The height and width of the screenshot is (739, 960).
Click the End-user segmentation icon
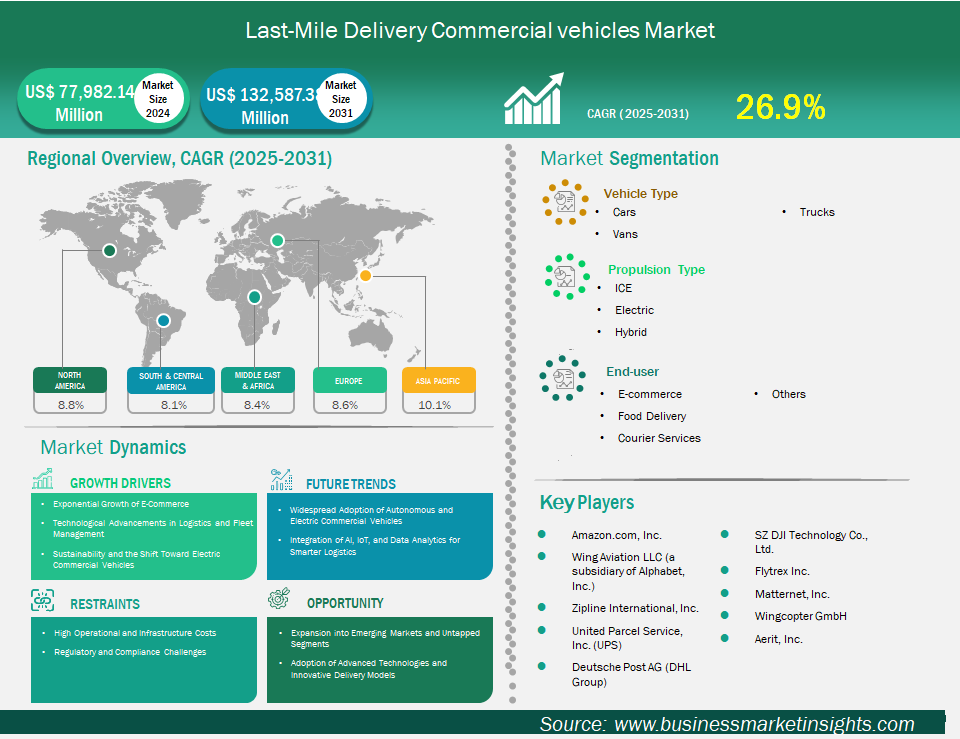pos(563,378)
